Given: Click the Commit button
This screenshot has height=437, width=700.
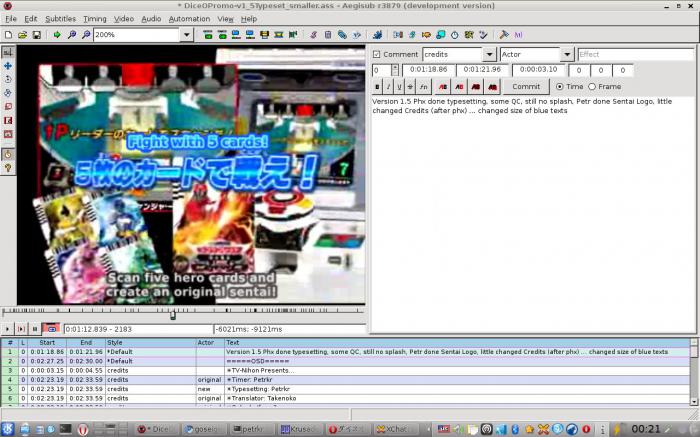Looking at the screenshot, I should click(526, 87).
